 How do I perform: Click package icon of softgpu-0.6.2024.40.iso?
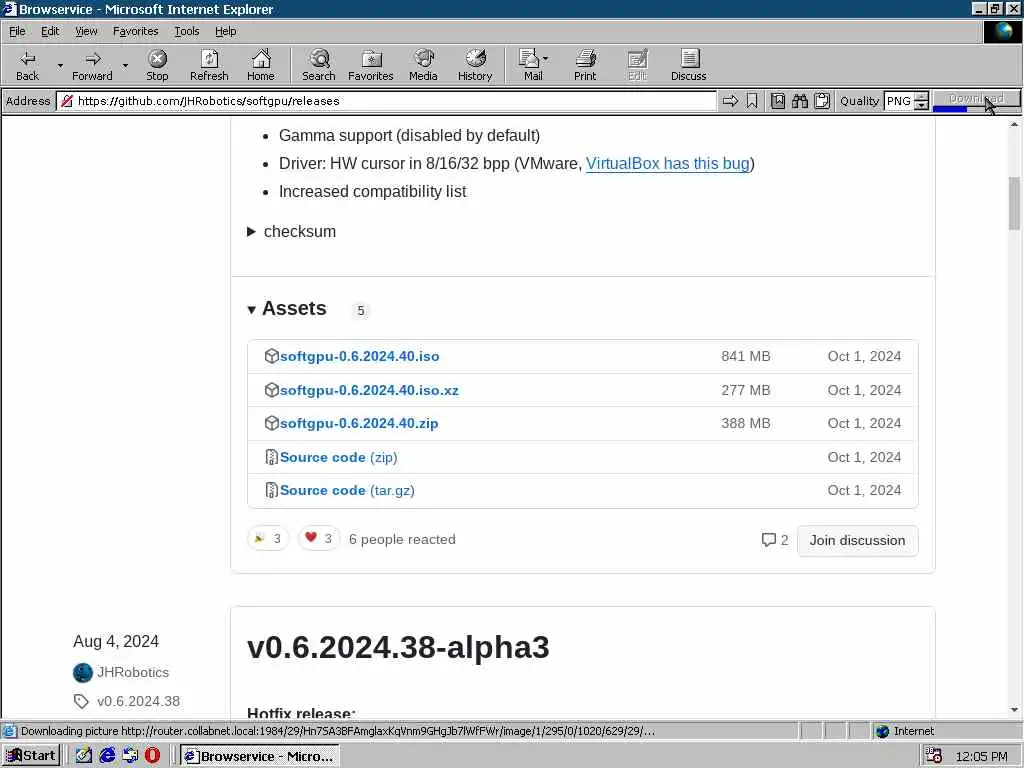(272, 356)
